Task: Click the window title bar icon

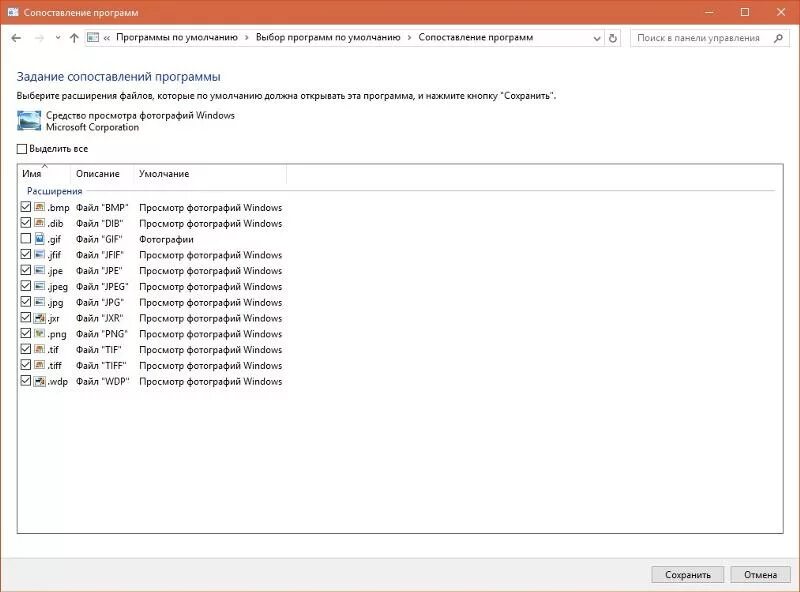Action: click(x=13, y=12)
